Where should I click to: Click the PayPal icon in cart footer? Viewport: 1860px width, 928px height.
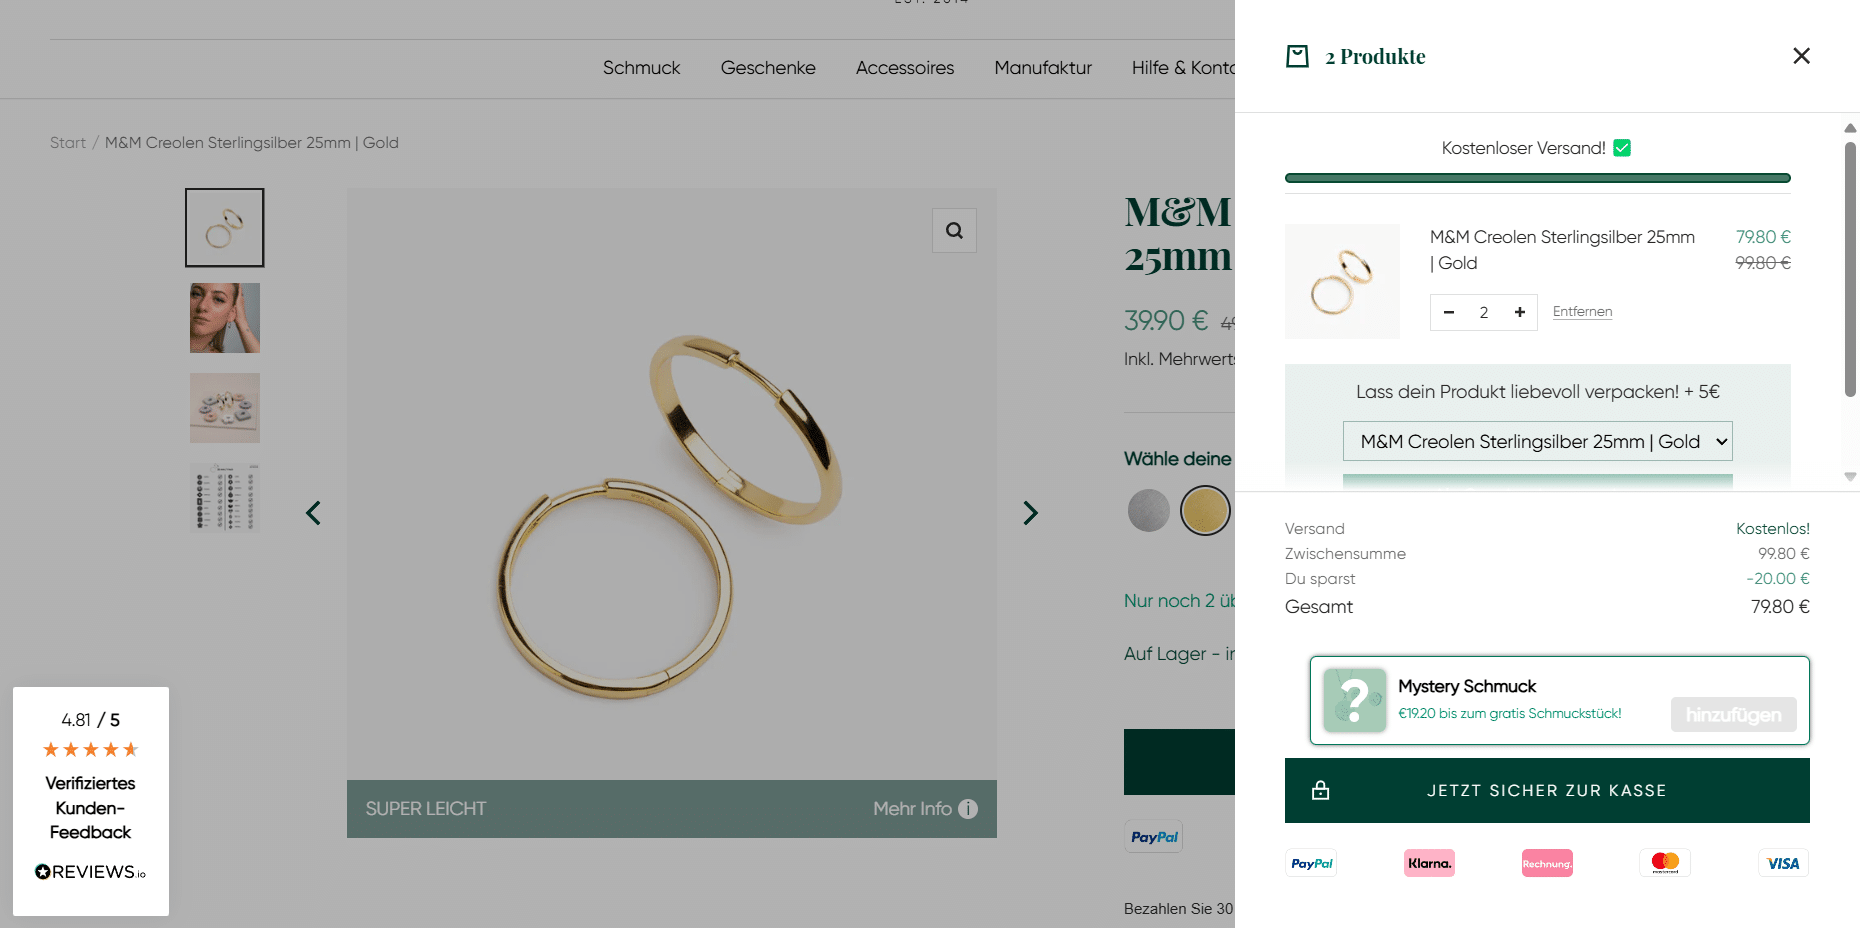coord(1311,863)
